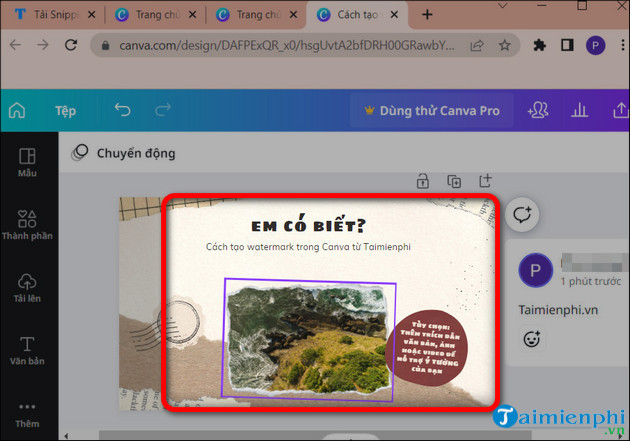Image resolution: width=630 pixels, height=441 pixels.
Task: Click the share page icon in address bar
Action: tap(477, 45)
